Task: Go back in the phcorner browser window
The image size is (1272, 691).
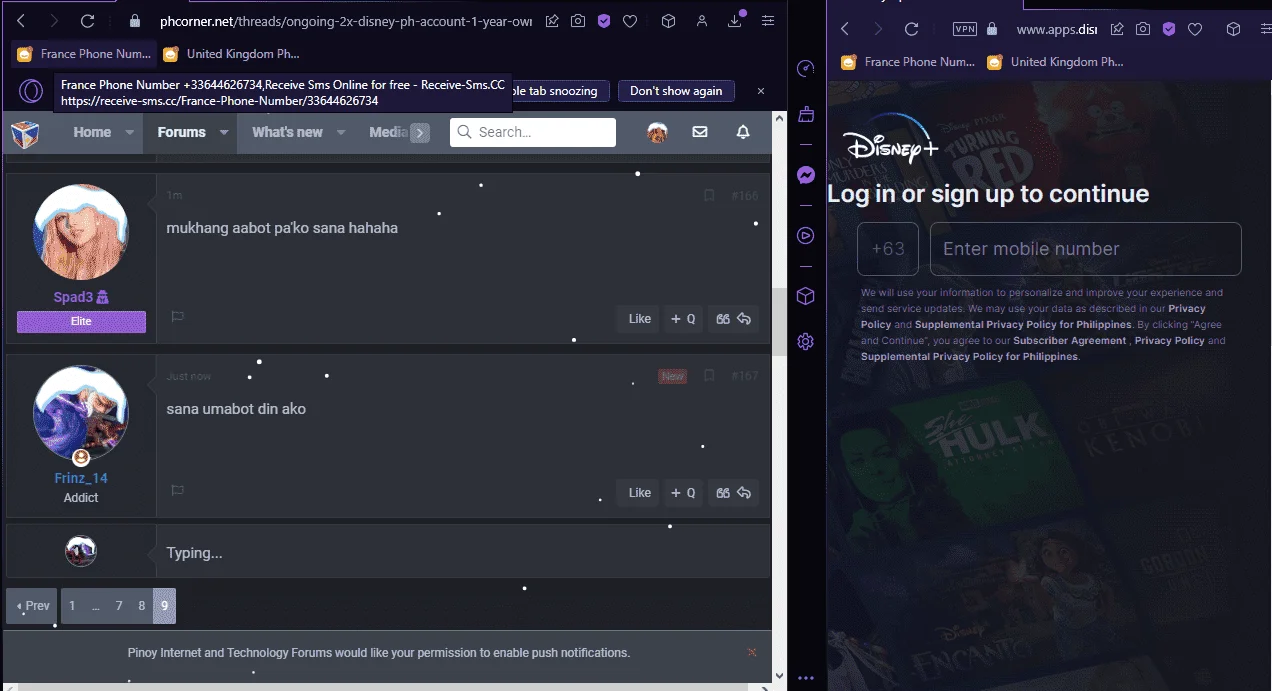Action: 21,21
